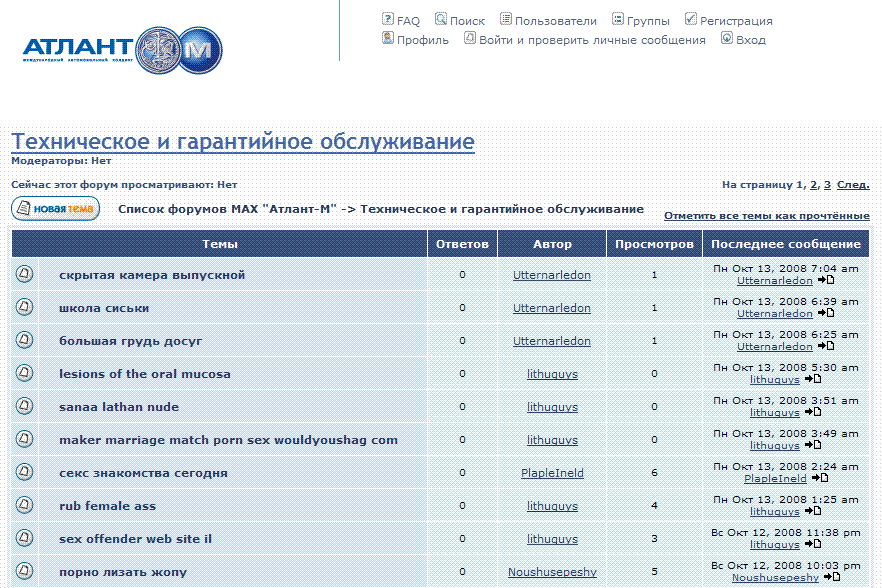Click the FAQ icon in header

(388, 19)
